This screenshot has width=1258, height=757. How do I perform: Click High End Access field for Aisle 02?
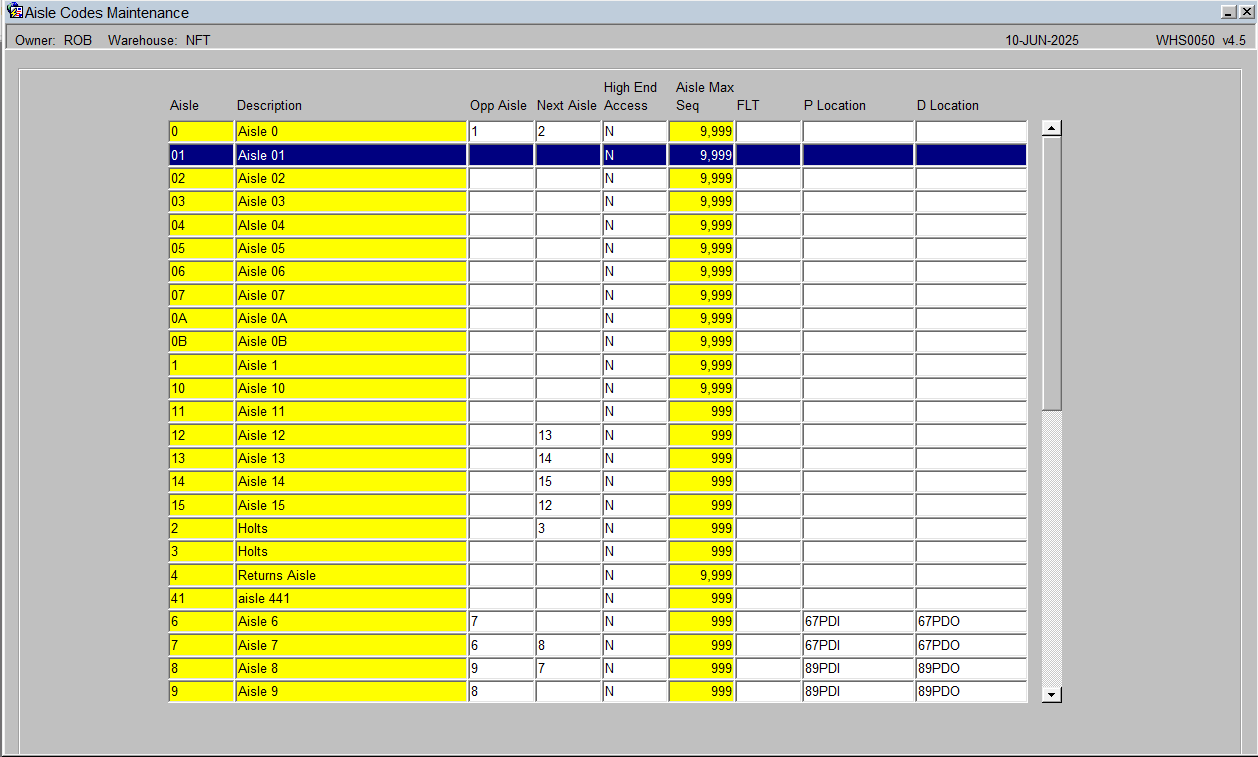(635, 178)
